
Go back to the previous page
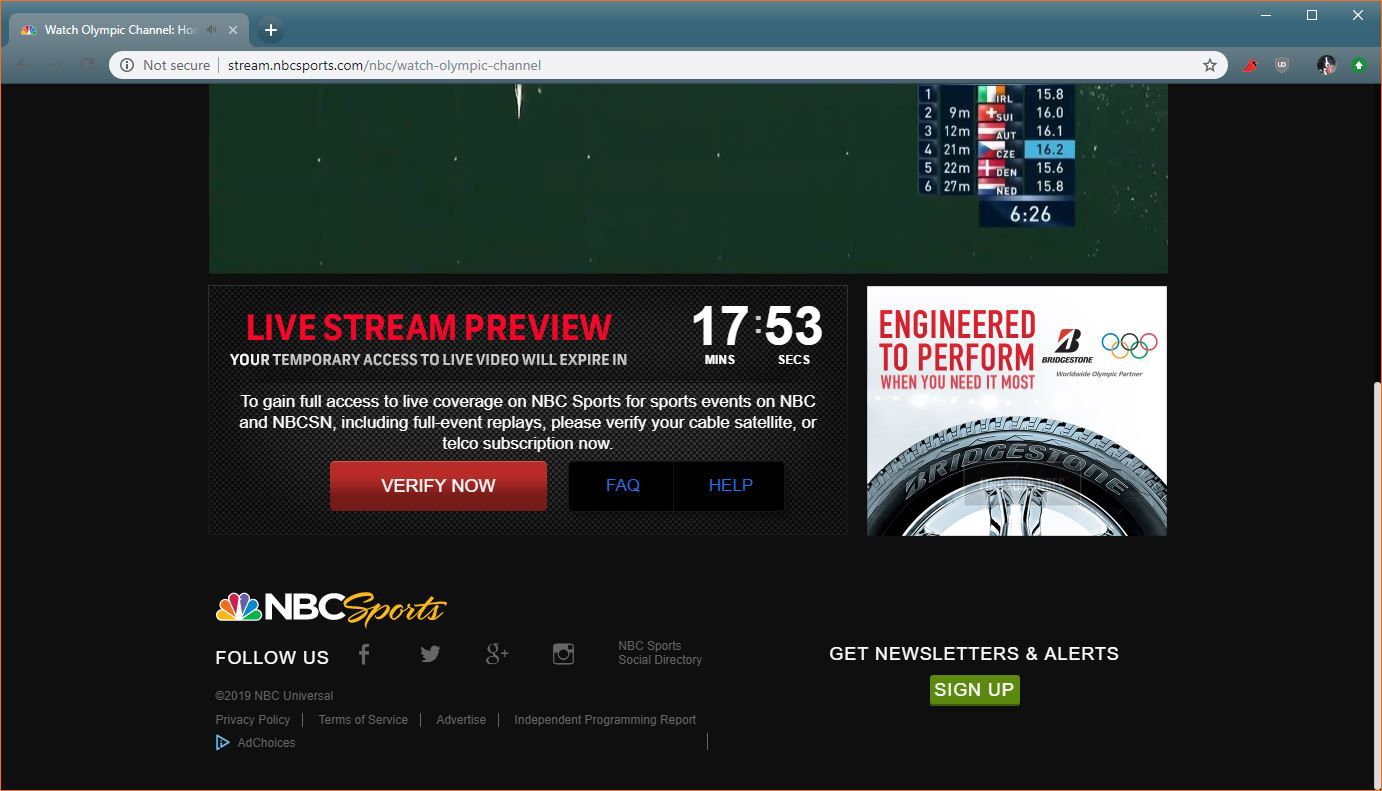tap(23, 65)
